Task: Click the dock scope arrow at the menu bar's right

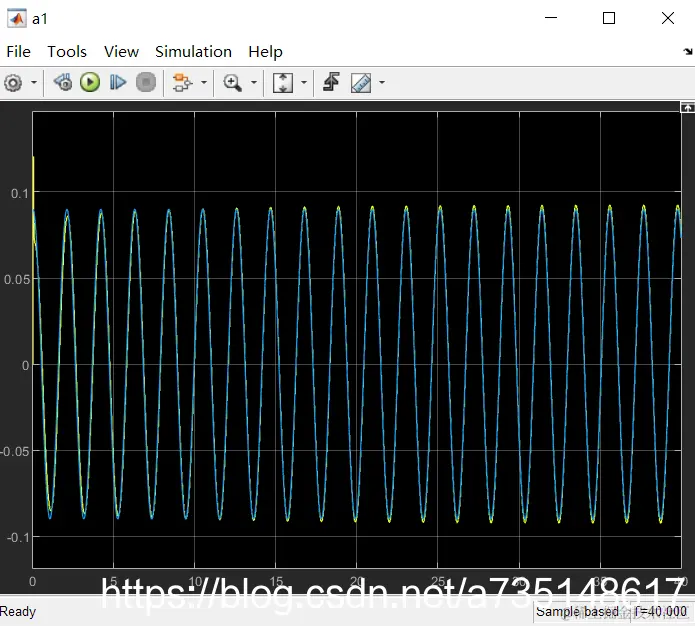Action: 688,51
